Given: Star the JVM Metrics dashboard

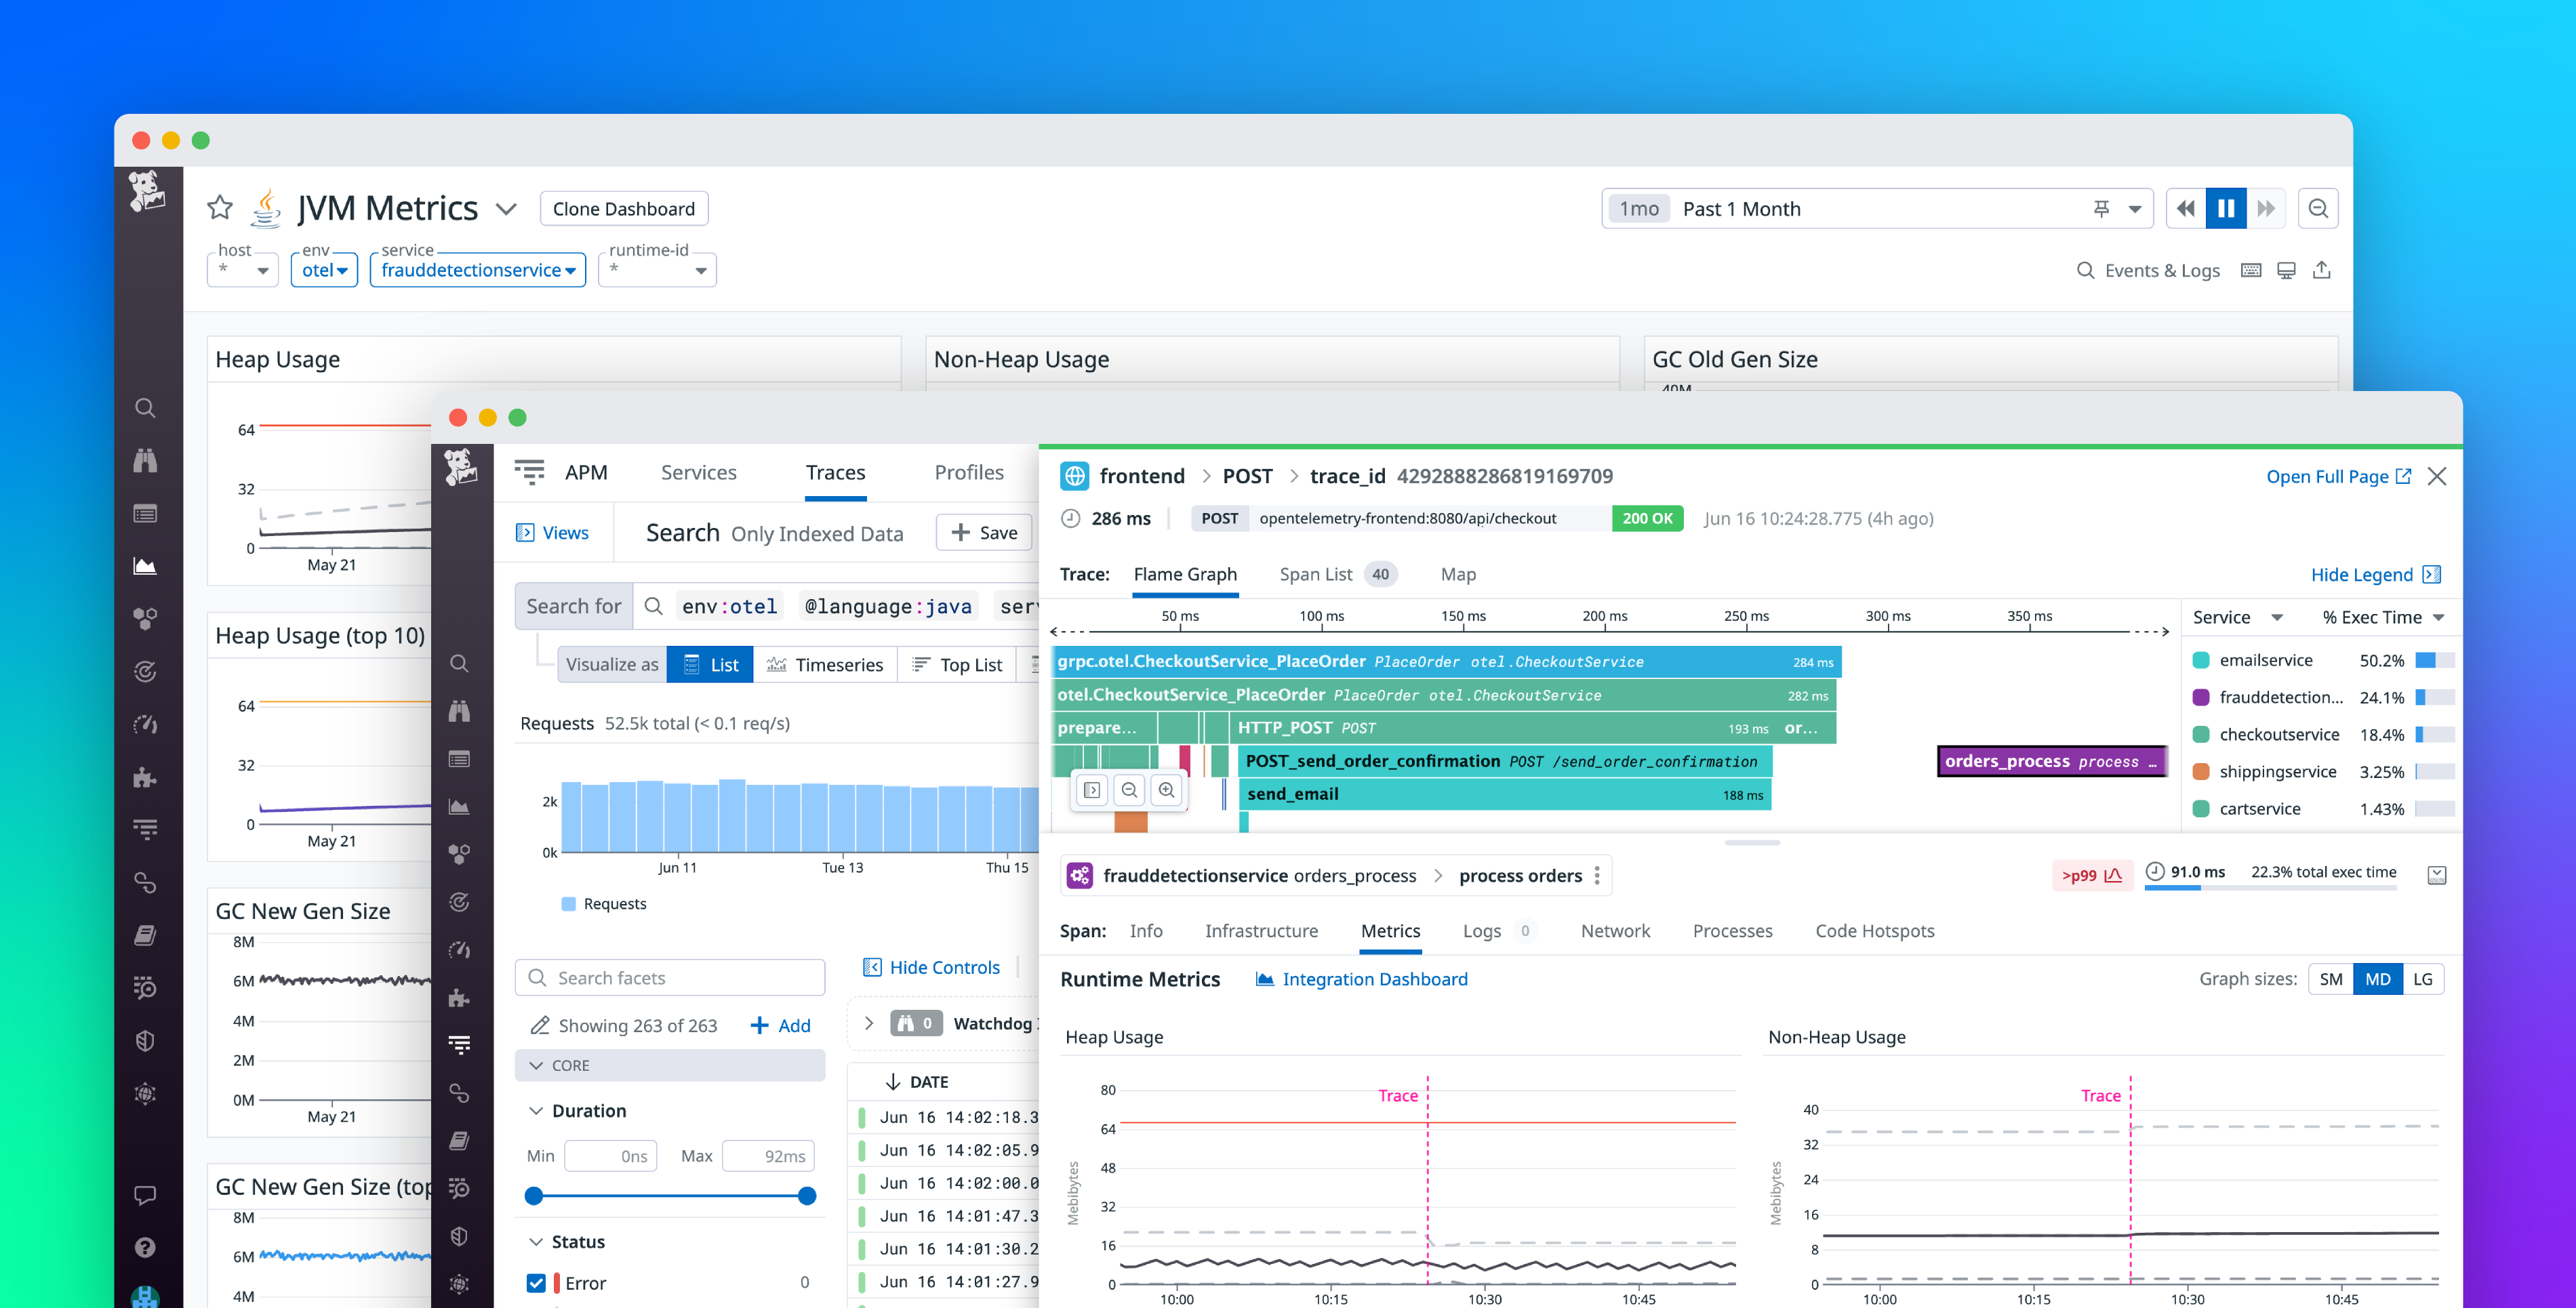Looking at the screenshot, I should click(220, 208).
